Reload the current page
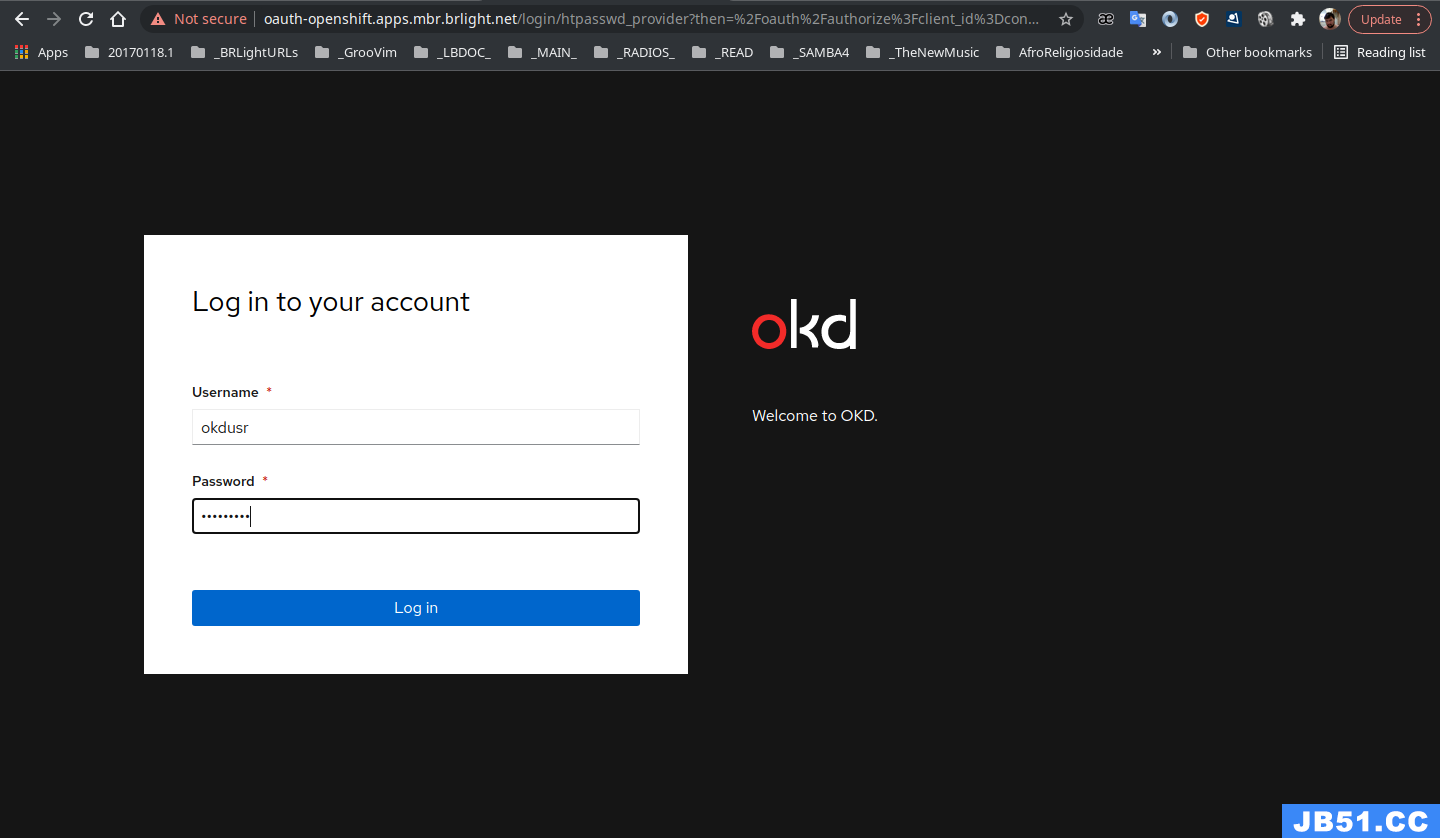1440x838 pixels. click(x=86, y=19)
